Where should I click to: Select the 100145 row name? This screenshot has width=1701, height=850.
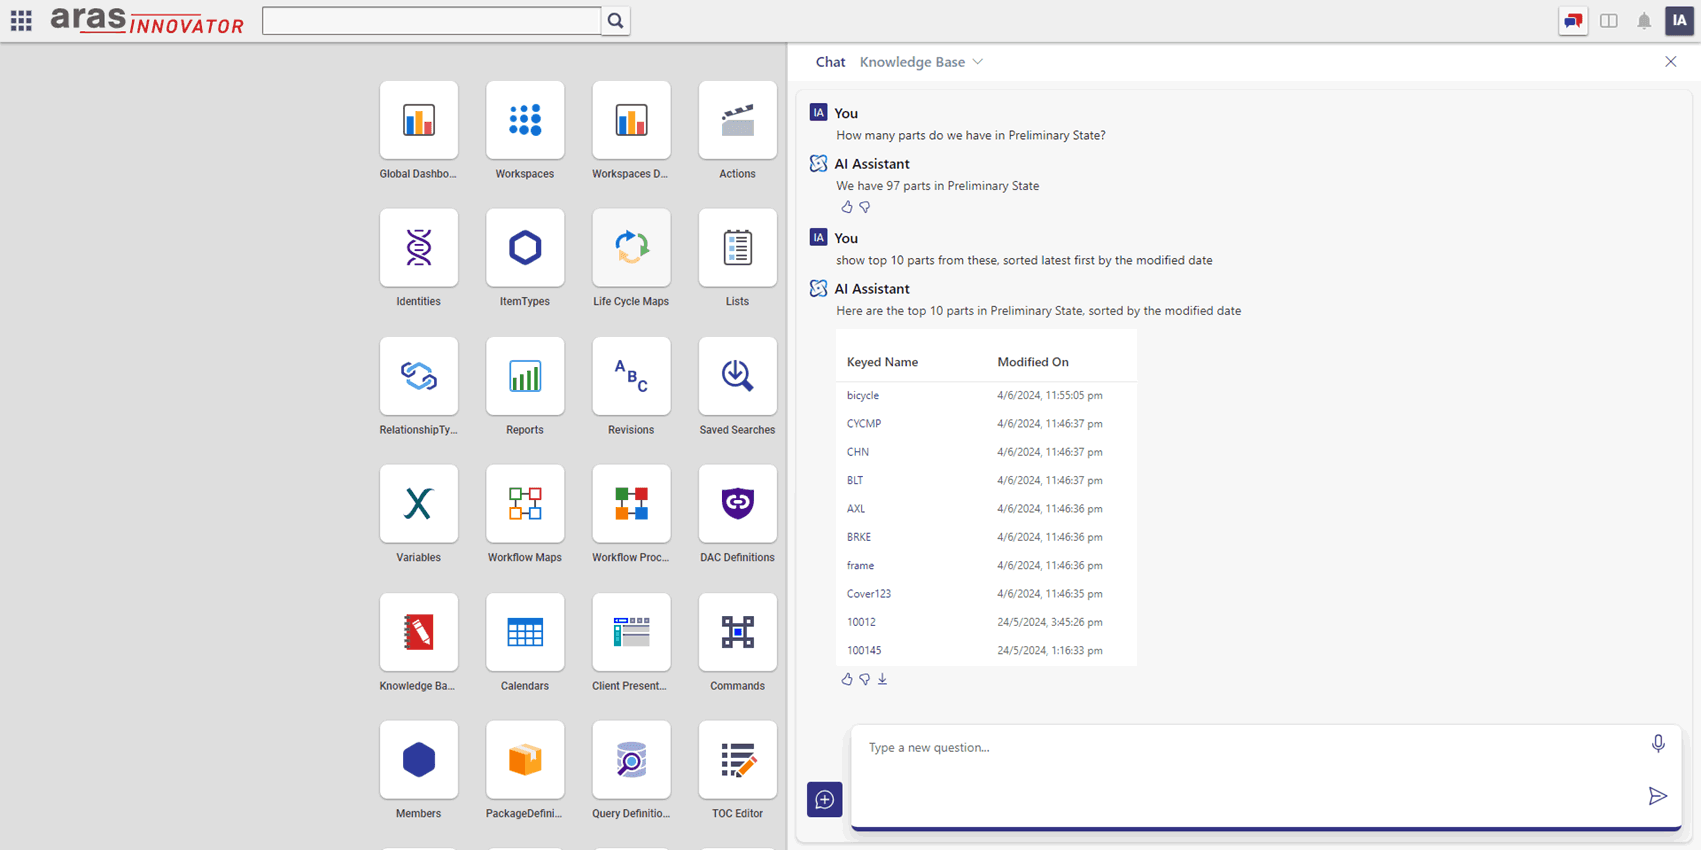pos(864,651)
